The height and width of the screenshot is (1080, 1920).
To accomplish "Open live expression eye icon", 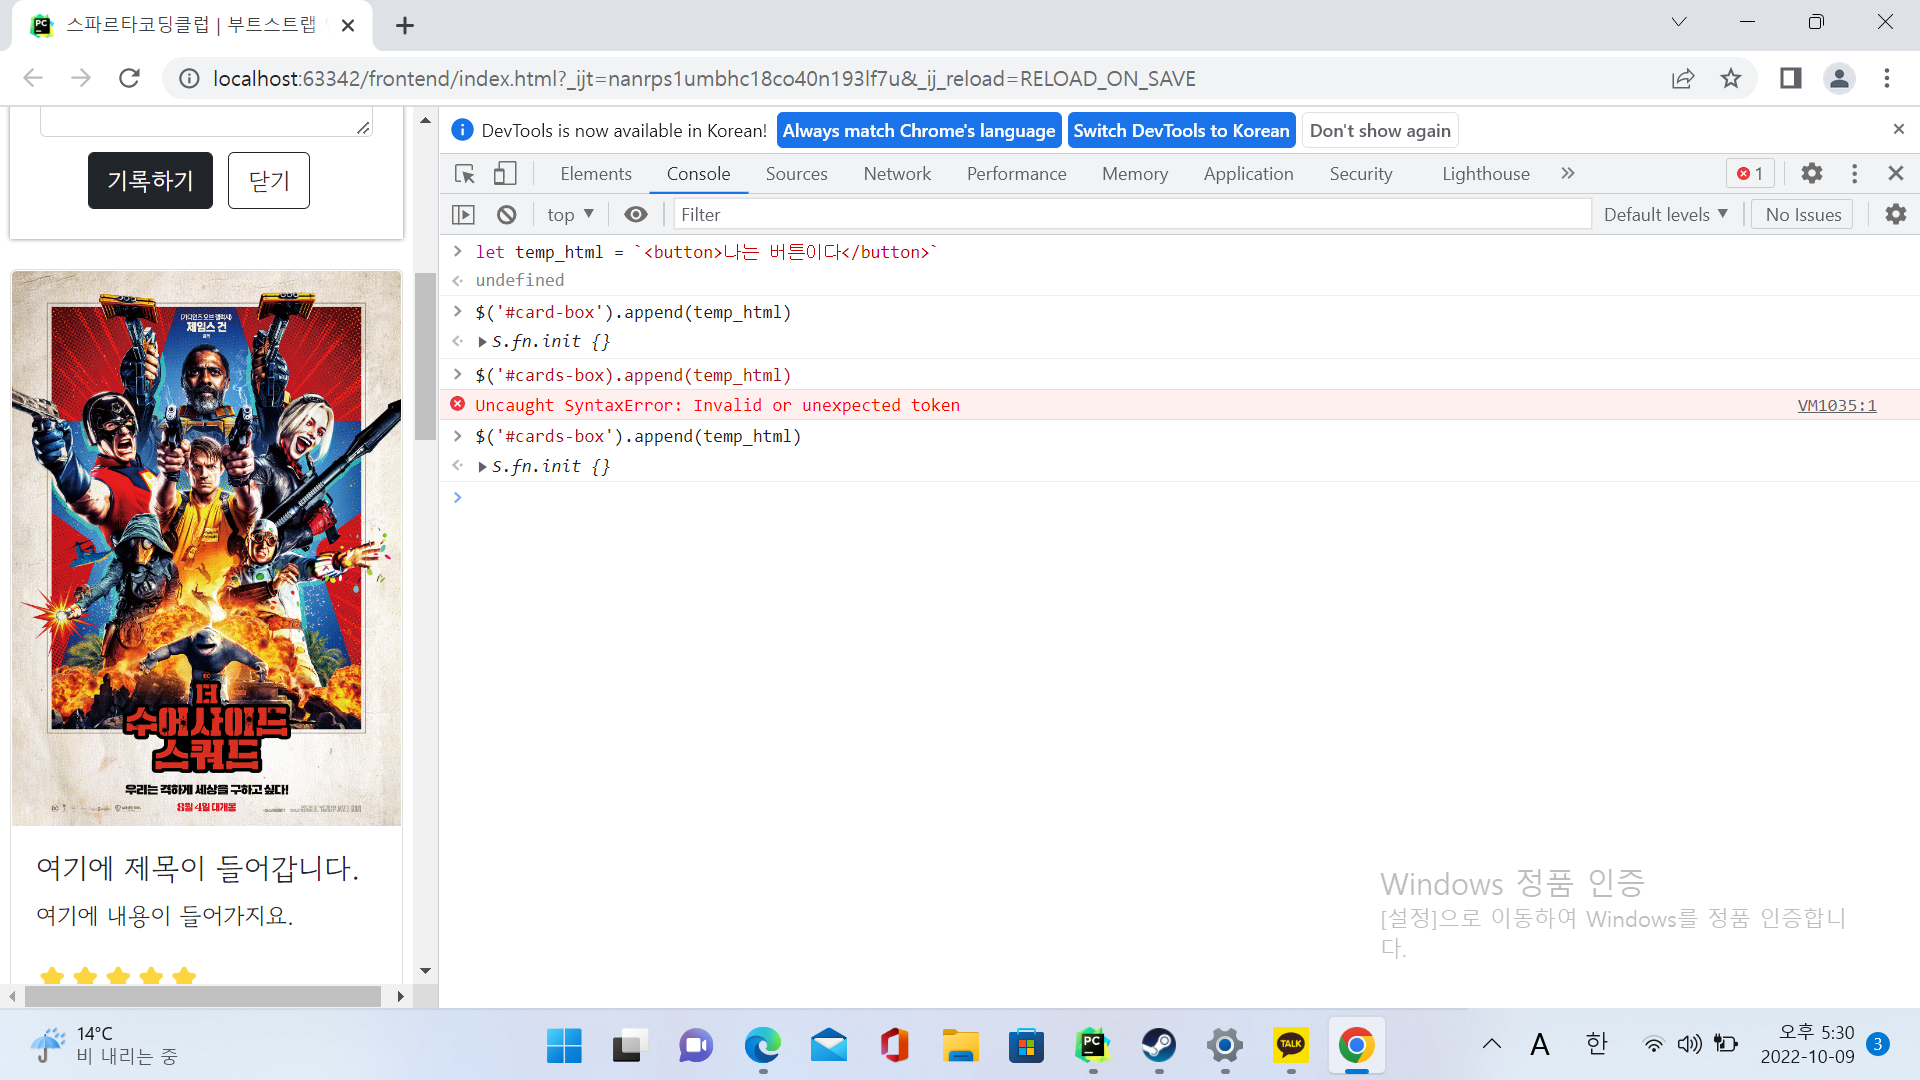I will pyautogui.click(x=636, y=214).
